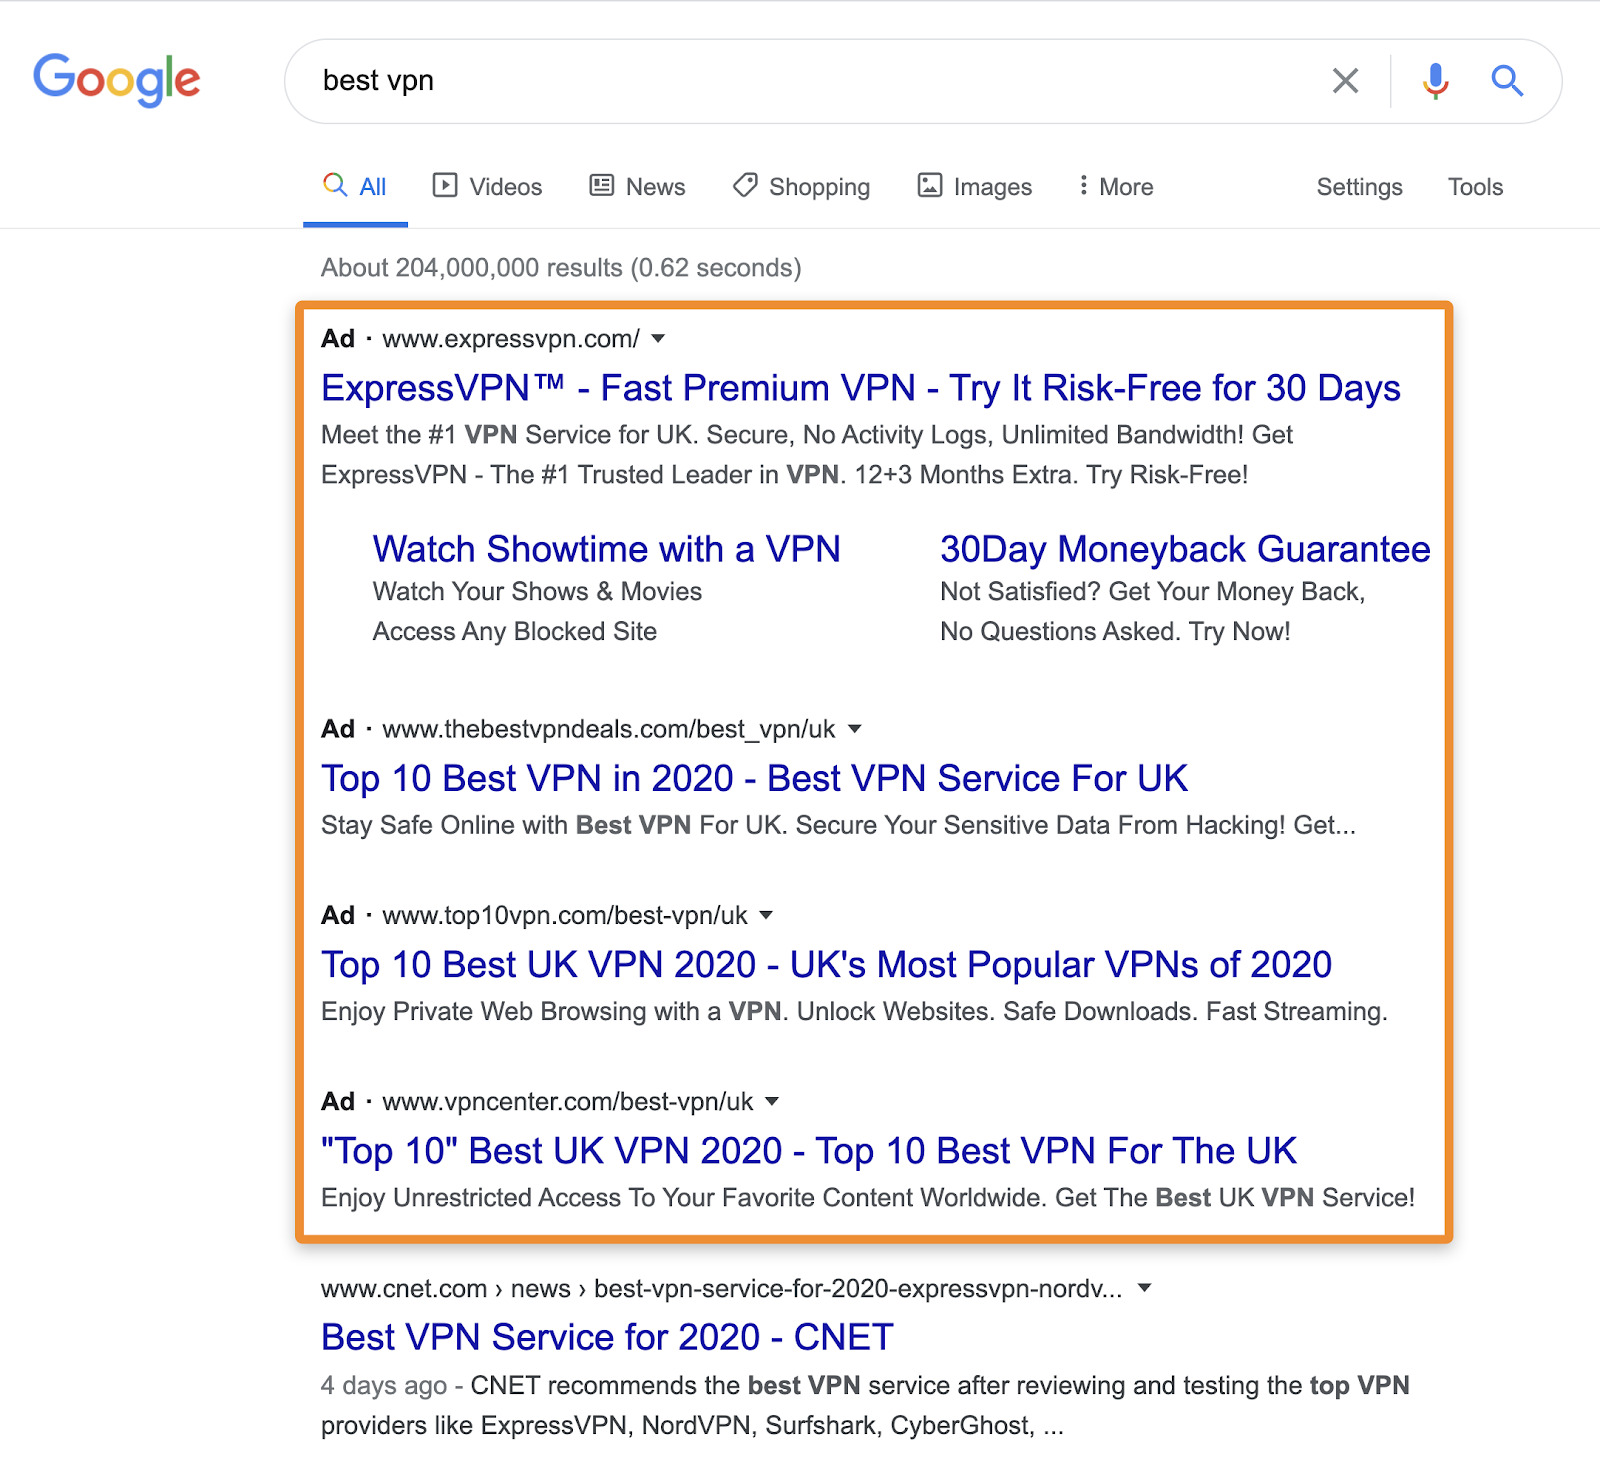The image size is (1600, 1477).
Task: Select the Videos filter icon
Action: point(447,185)
